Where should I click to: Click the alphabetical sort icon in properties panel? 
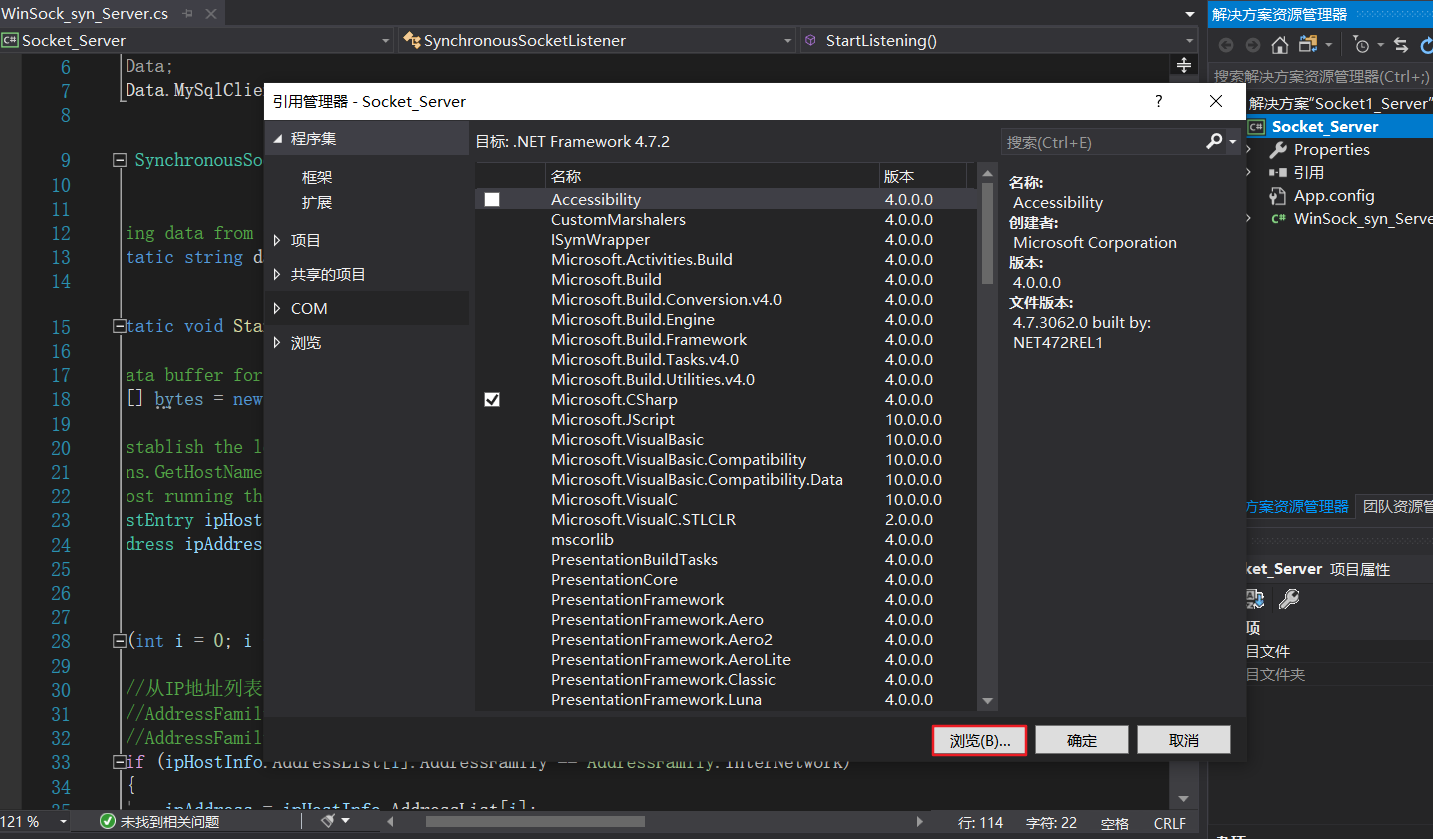pos(1255,598)
